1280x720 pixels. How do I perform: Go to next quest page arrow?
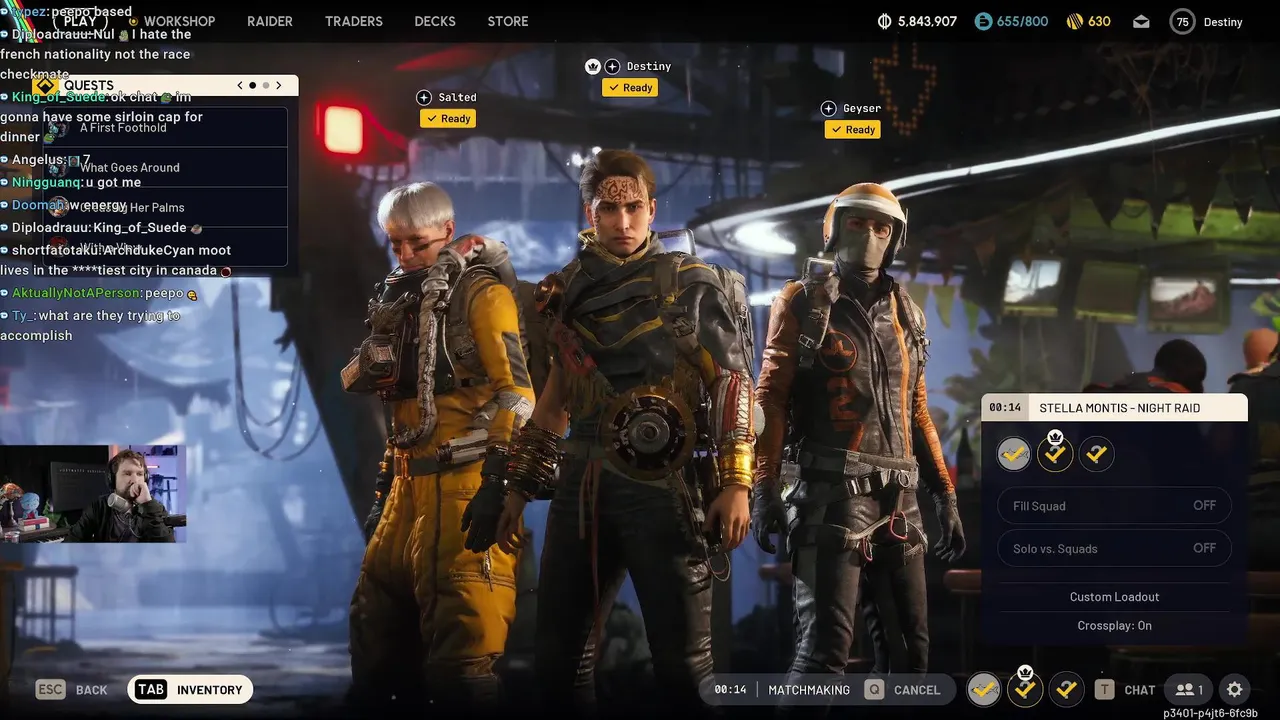279,85
